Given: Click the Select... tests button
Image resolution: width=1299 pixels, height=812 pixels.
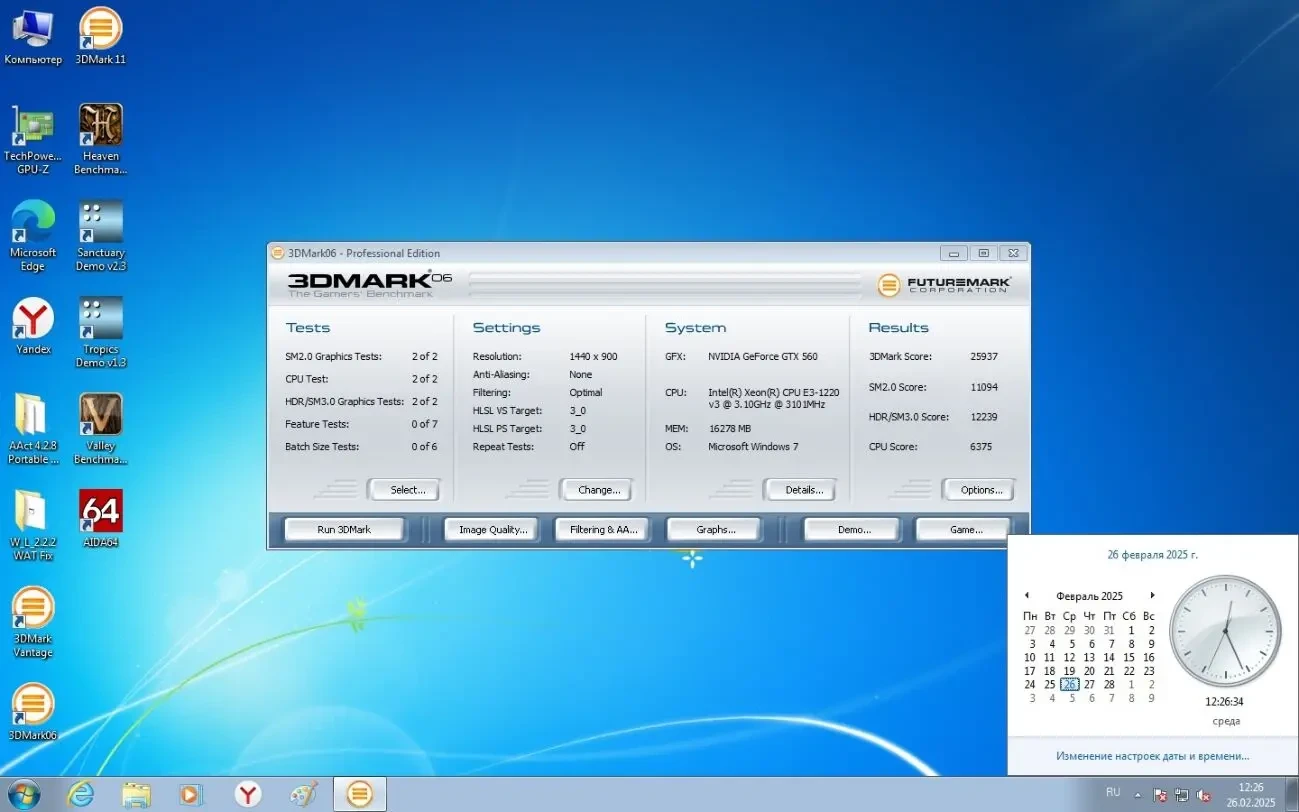Looking at the screenshot, I should point(407,490).
